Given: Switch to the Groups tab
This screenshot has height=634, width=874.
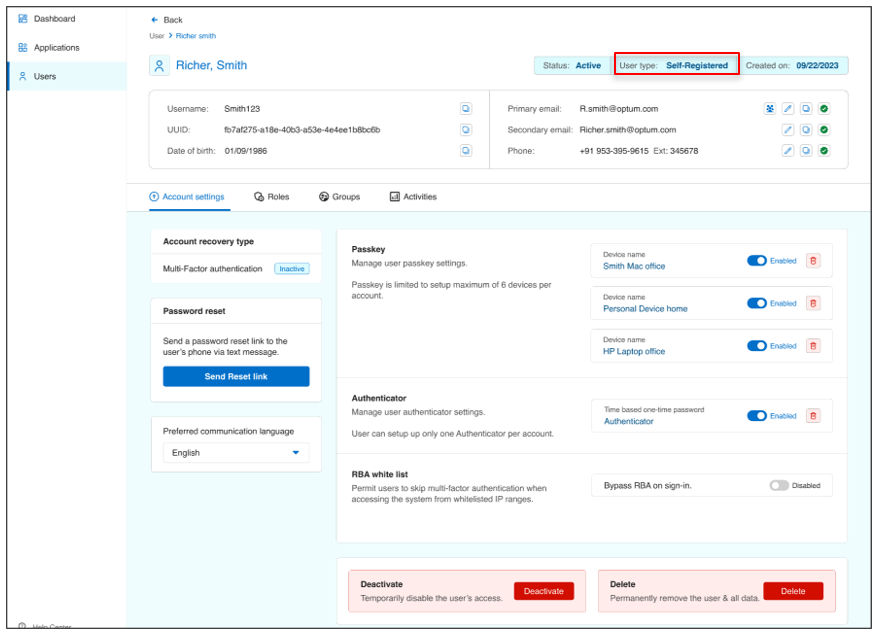Looking at the screenshot, I should click(x=339, y=197).
